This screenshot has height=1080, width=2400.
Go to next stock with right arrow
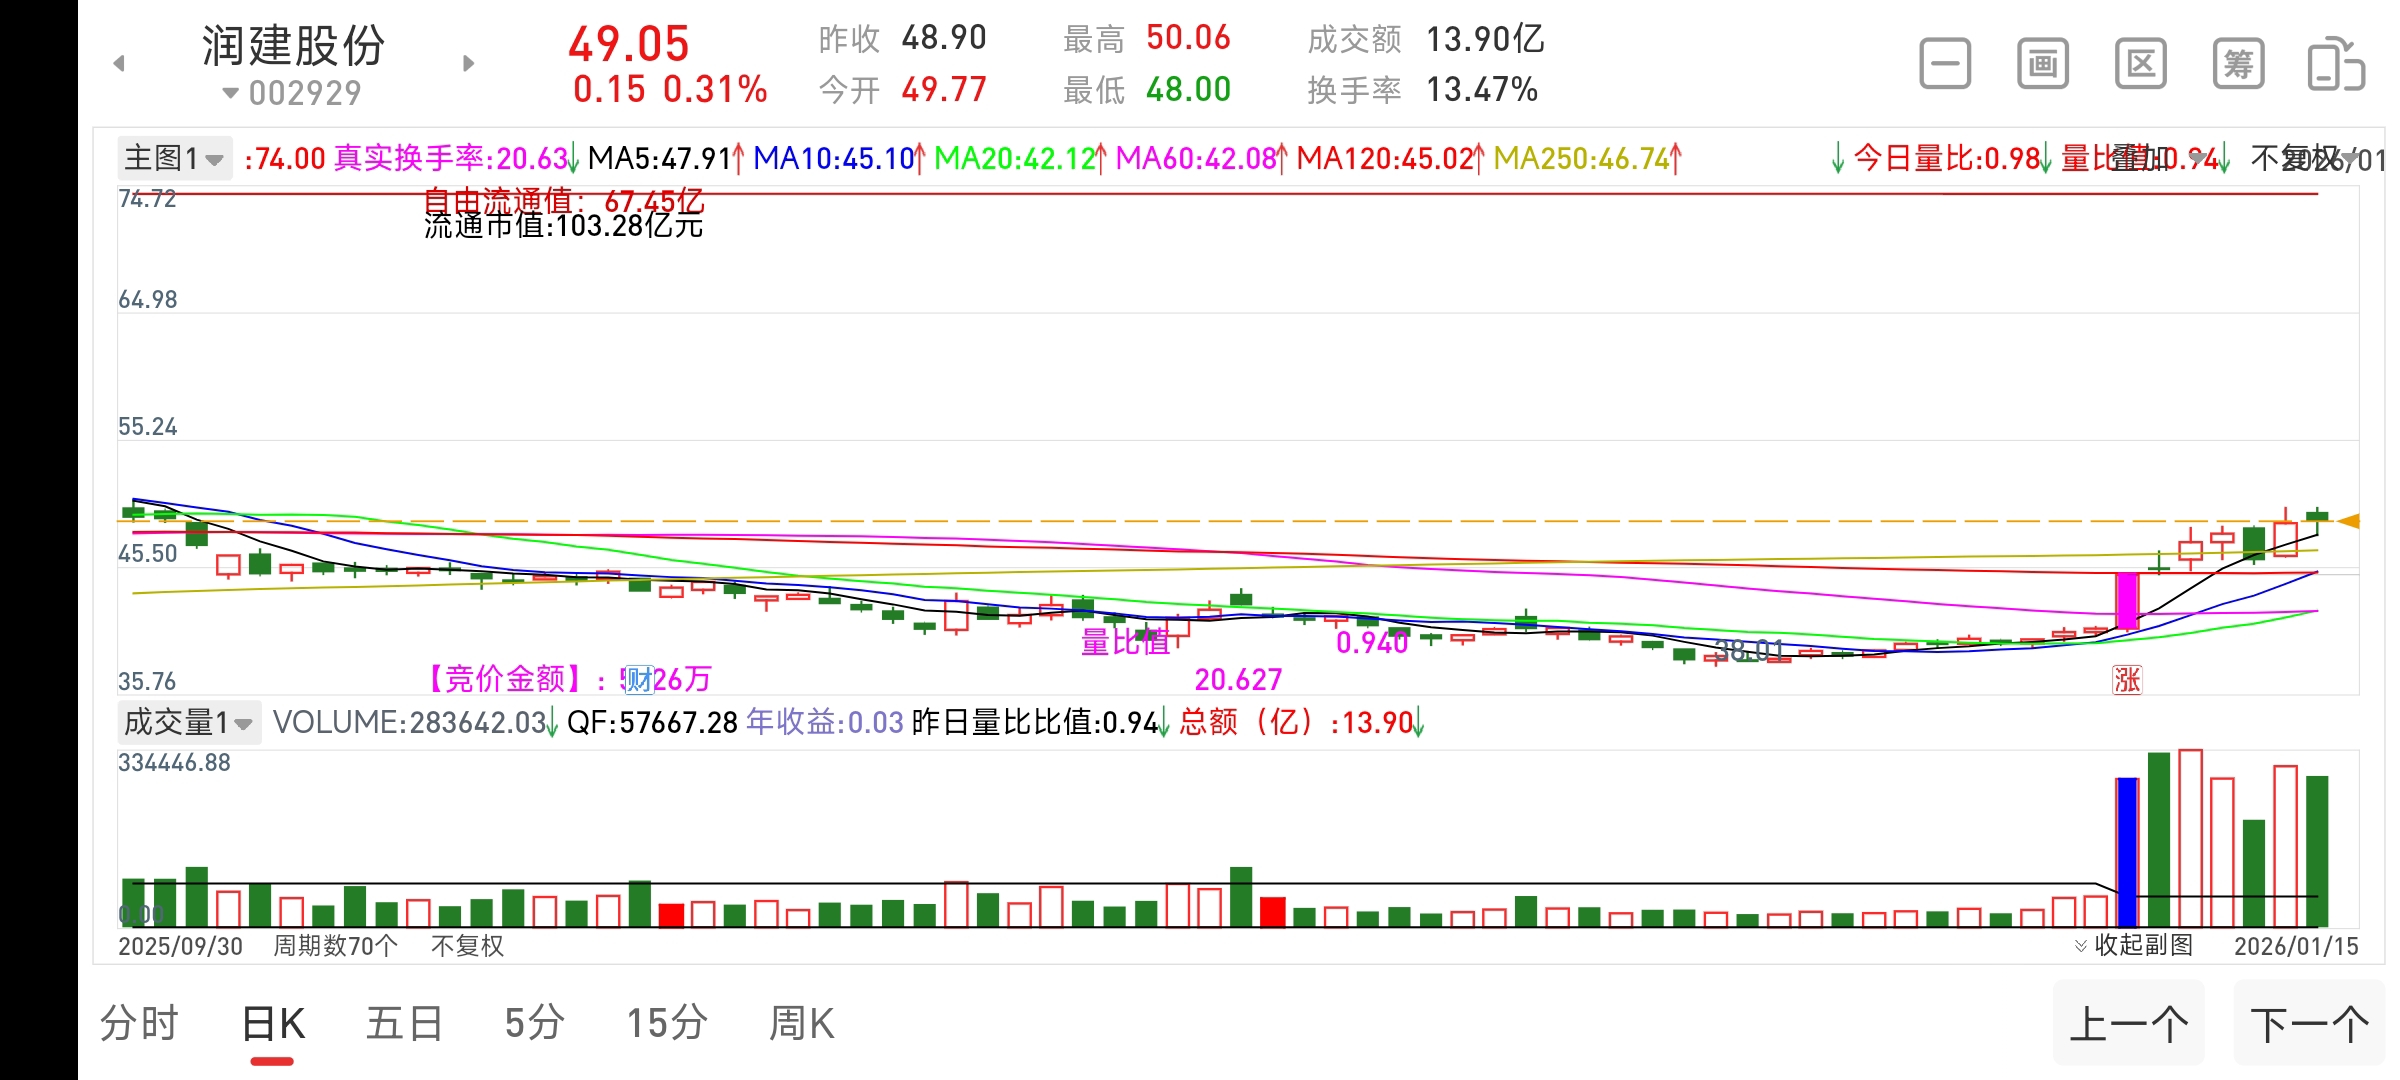468,64
